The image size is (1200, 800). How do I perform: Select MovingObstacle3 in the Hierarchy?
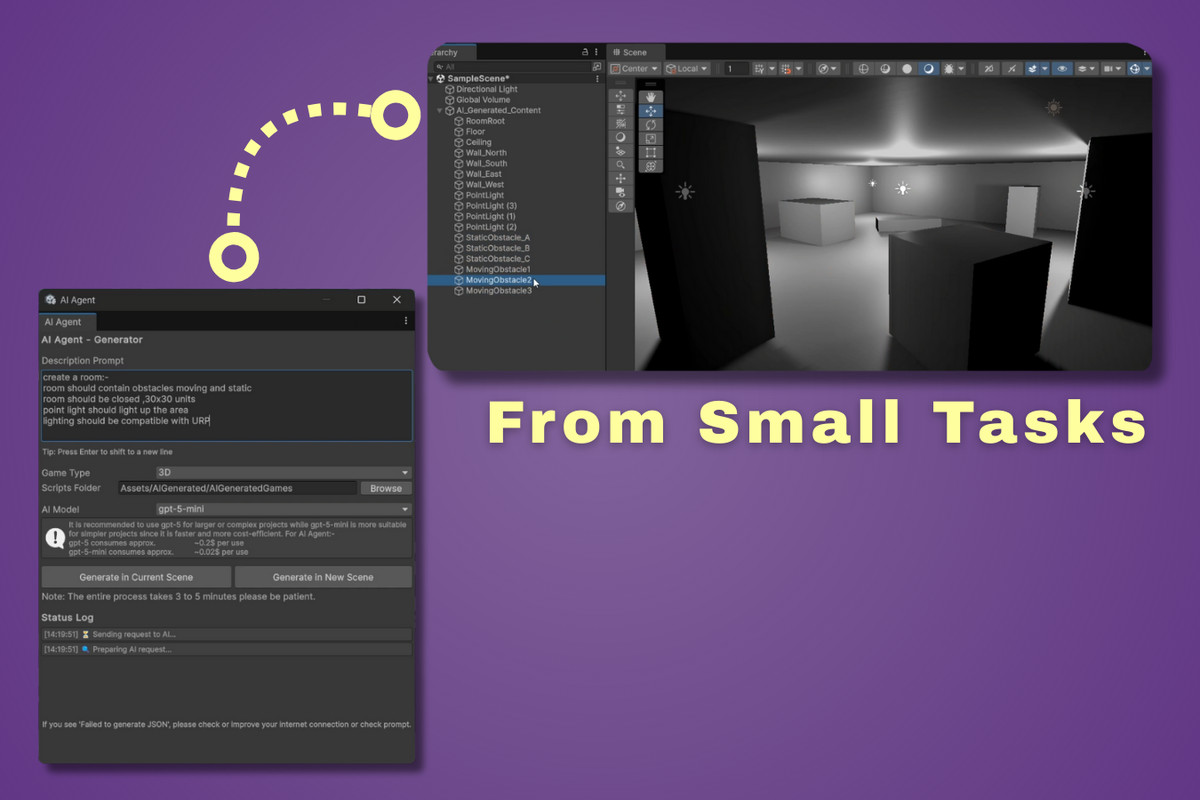click(x=498, y=291)
